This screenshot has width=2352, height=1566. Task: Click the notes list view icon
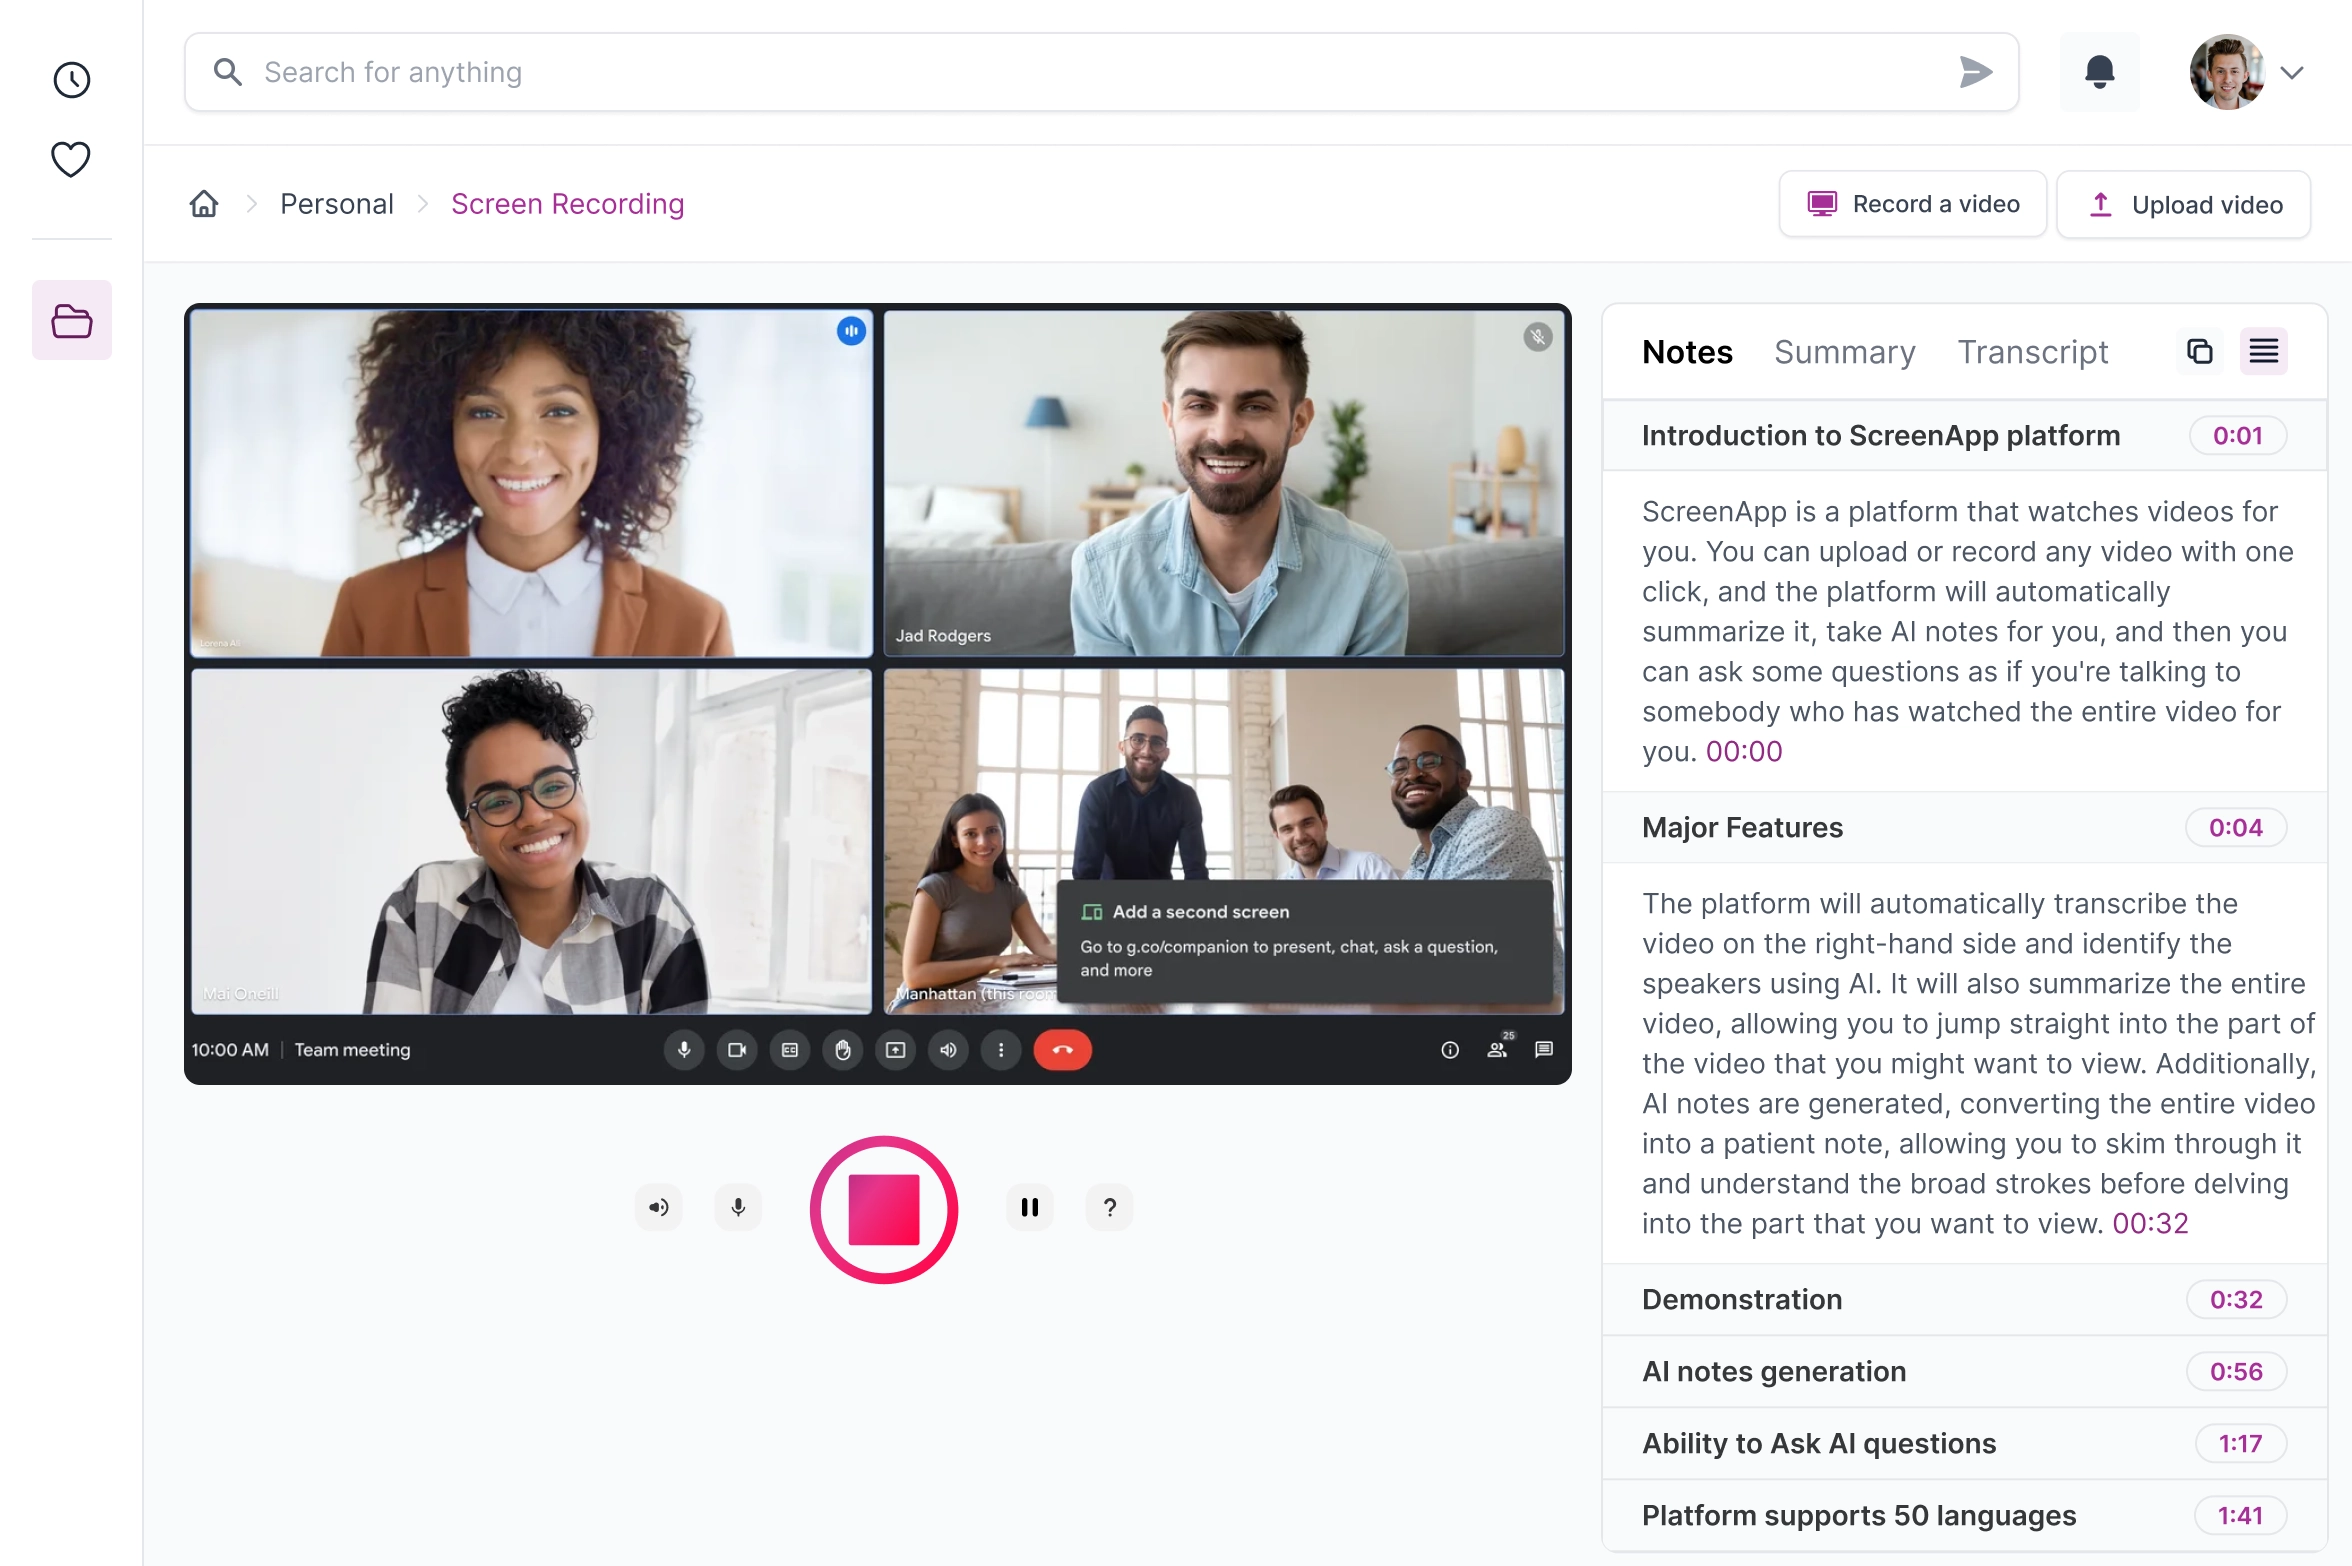click(2263, 352)
